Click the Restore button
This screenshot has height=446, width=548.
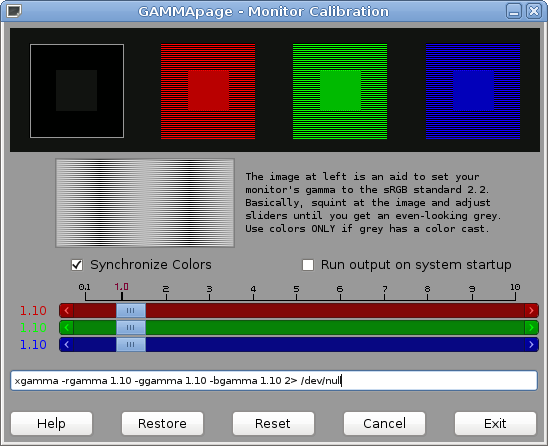163,424
